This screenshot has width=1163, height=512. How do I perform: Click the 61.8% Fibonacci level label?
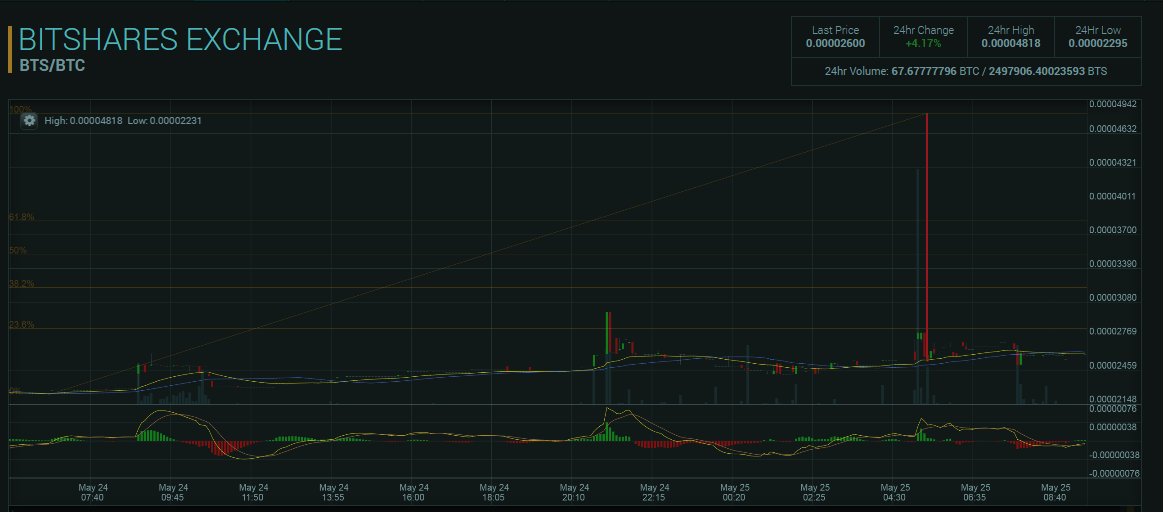click(22, 217)
